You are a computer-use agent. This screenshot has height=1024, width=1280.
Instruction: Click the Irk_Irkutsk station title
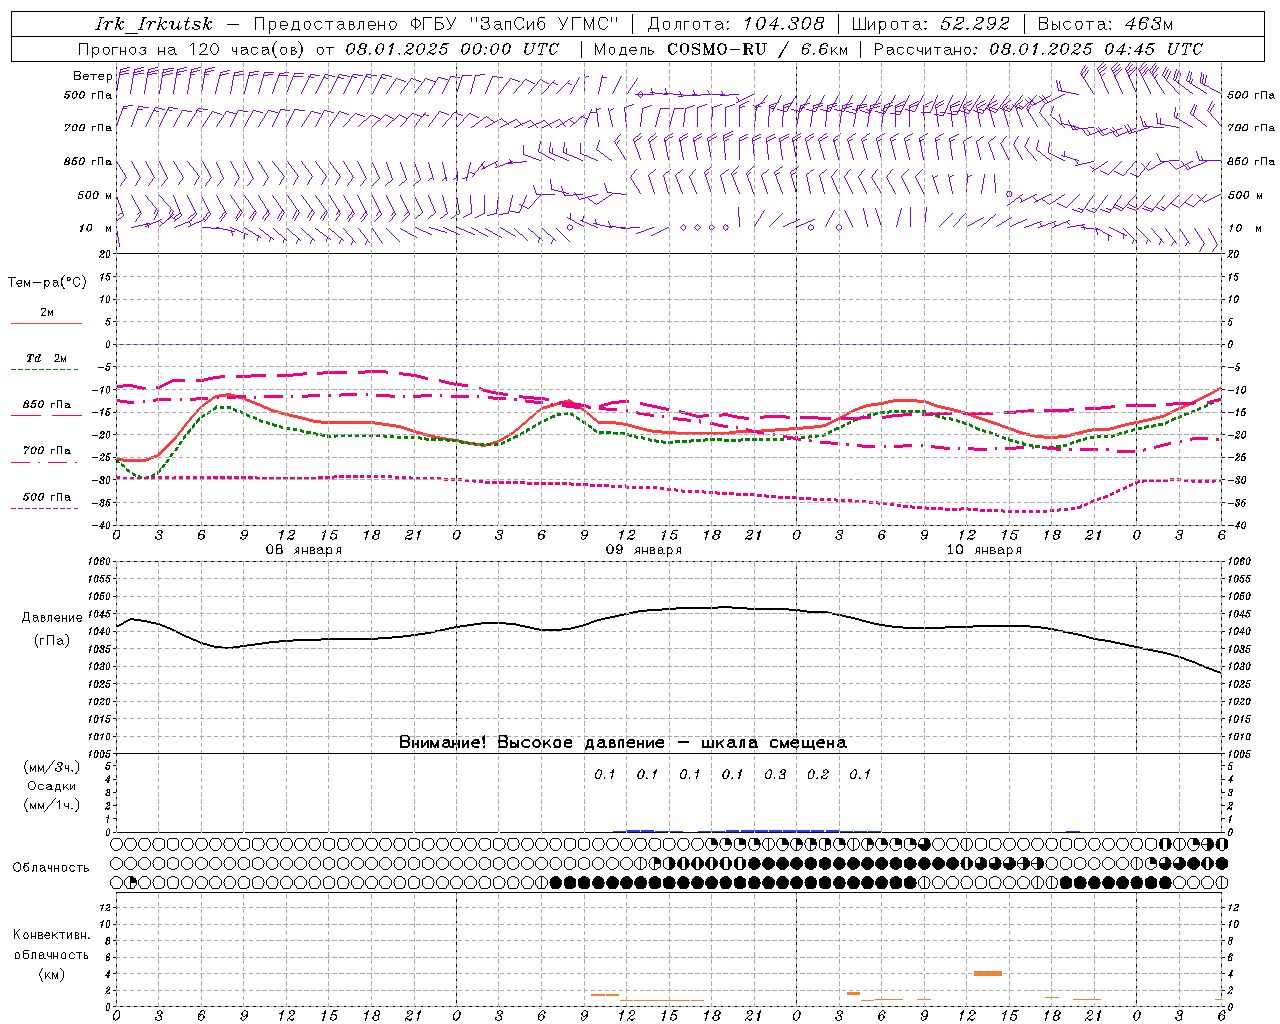154,24
